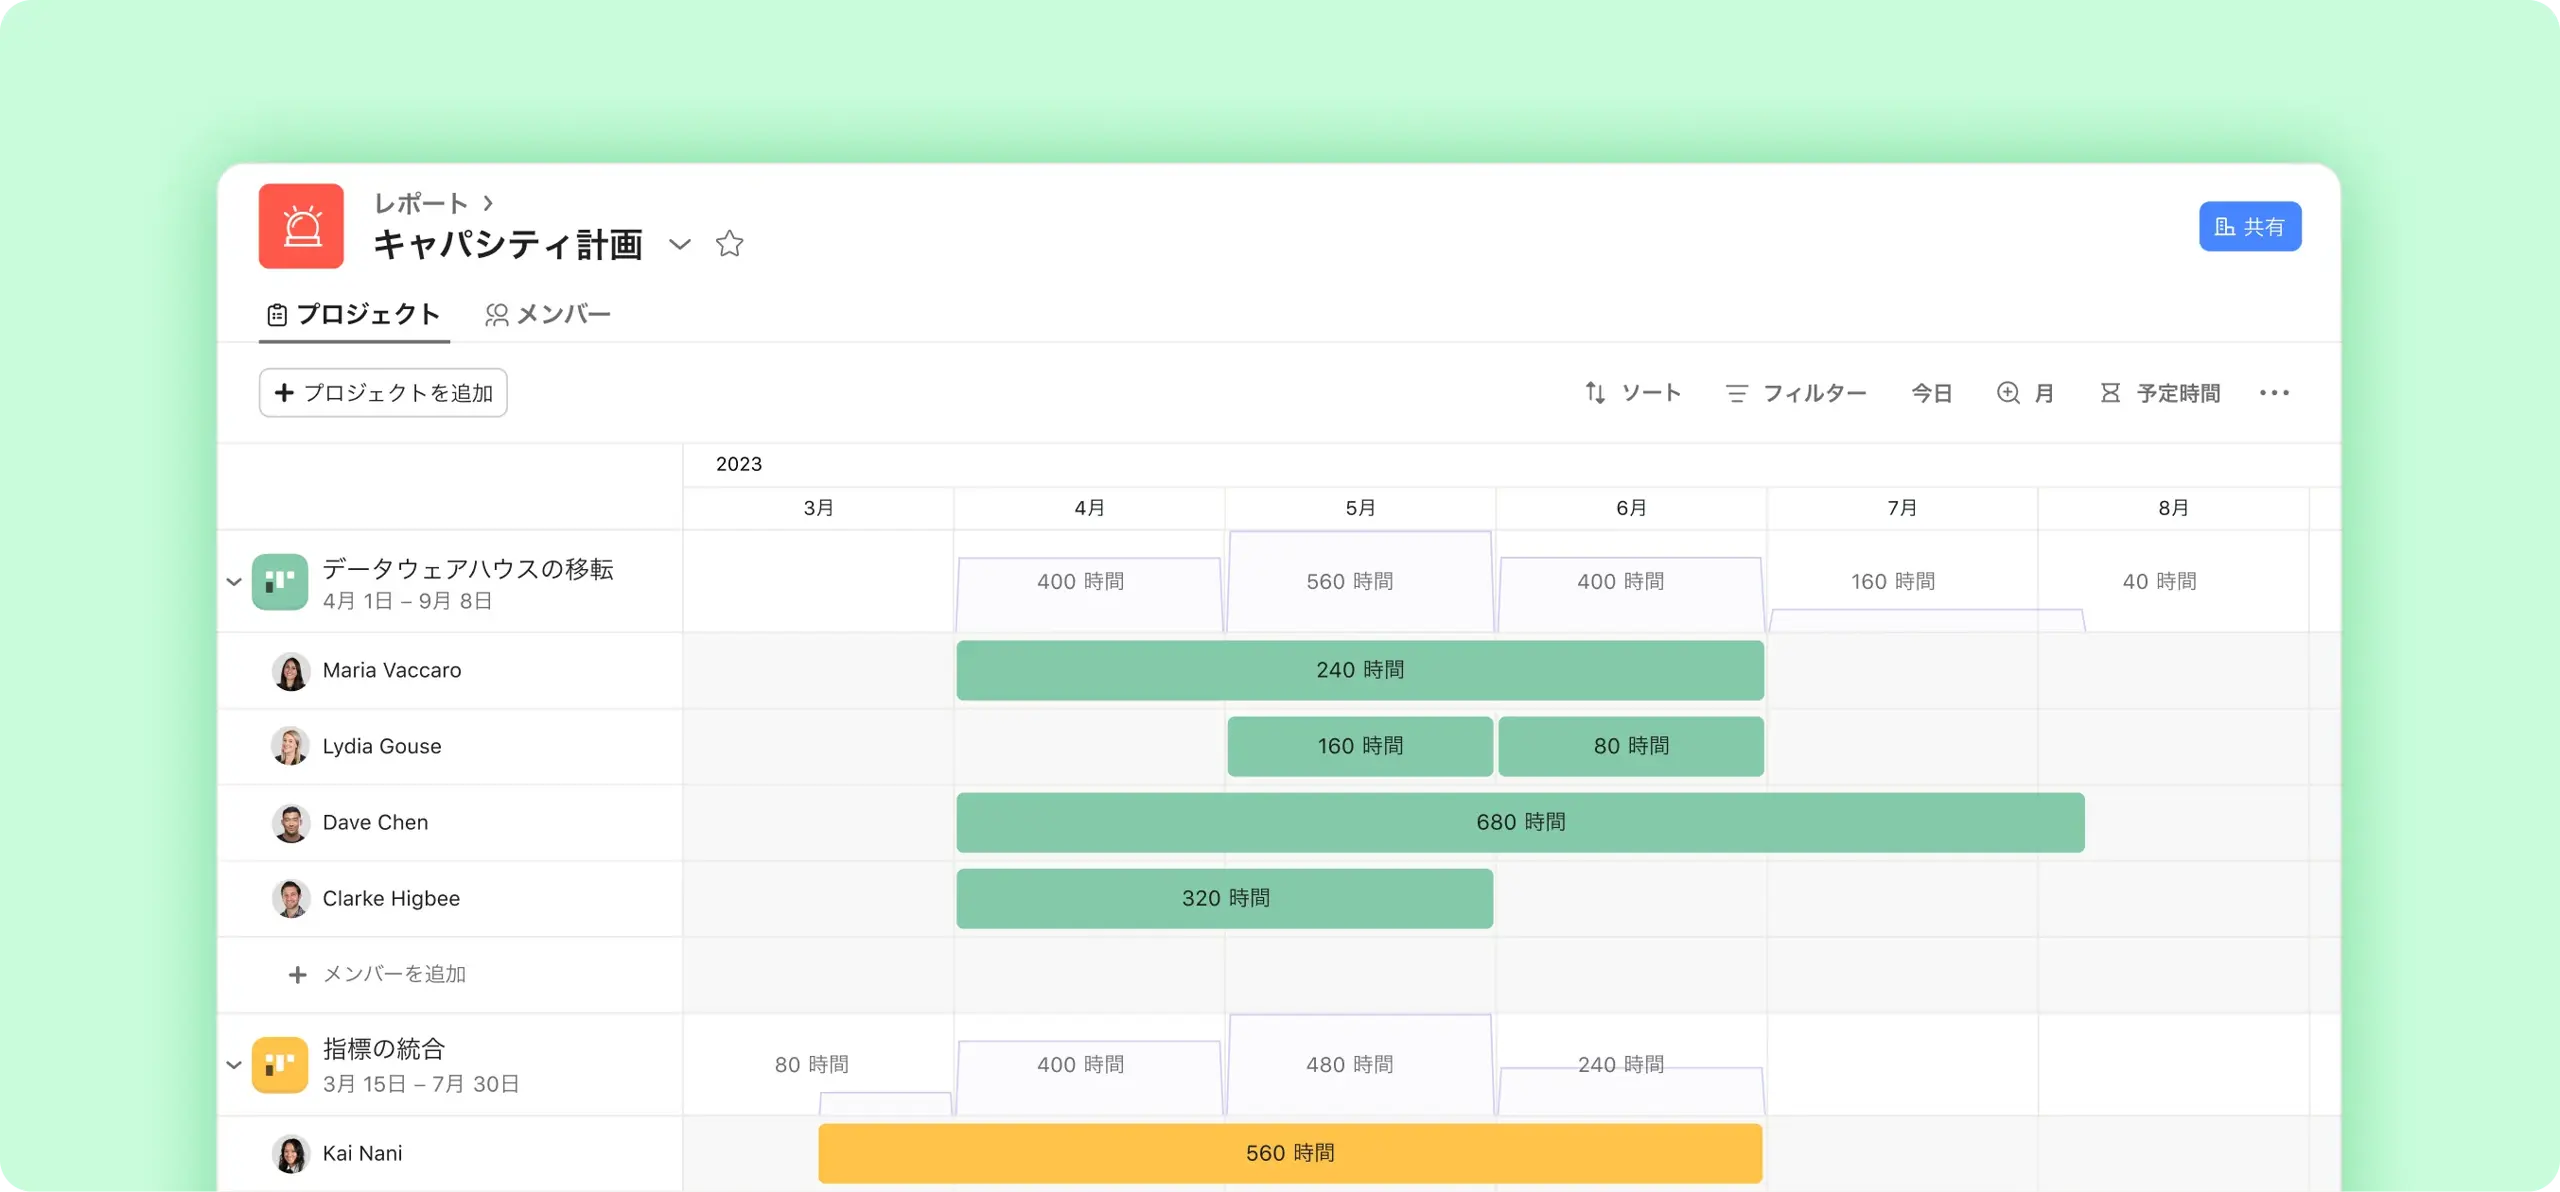
Task: Switch to the メンバー tab
Action: [x=547, y=314]
